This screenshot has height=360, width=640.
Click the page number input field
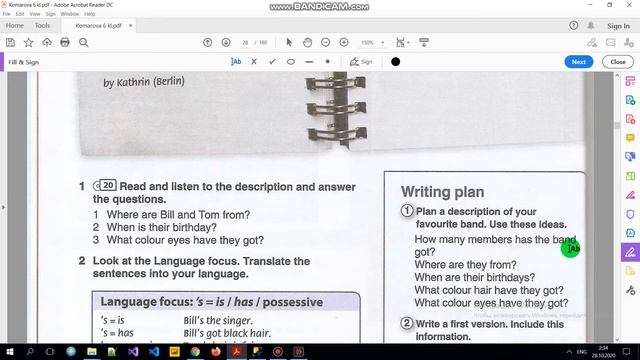click(245, 42)
